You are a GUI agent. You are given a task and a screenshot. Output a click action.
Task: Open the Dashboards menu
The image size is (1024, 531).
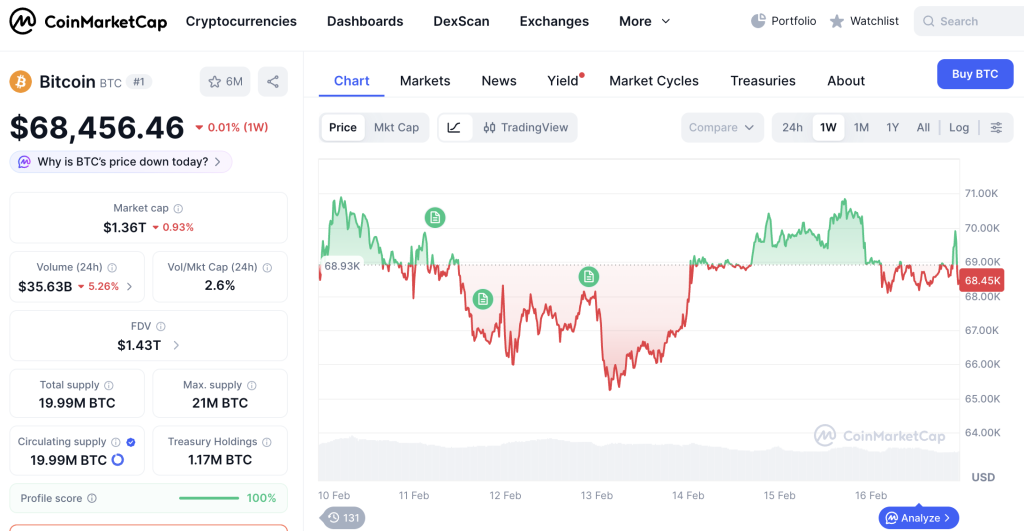[x=365, y=22]
